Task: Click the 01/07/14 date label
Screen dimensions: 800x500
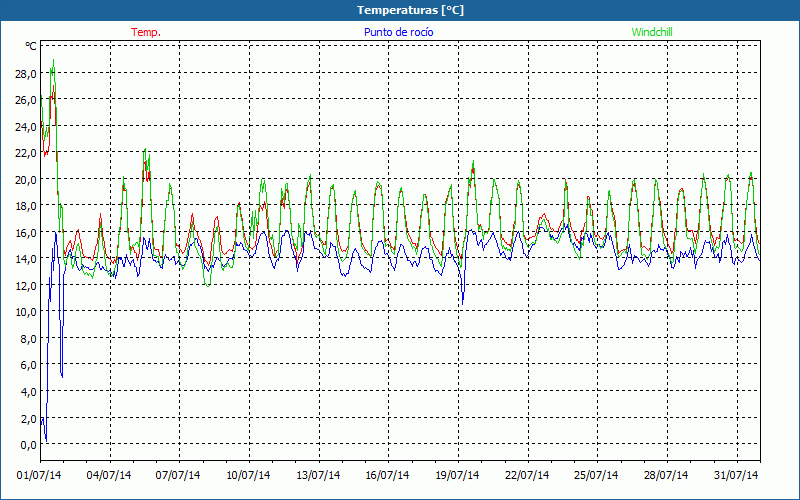Action: [39, 476]
